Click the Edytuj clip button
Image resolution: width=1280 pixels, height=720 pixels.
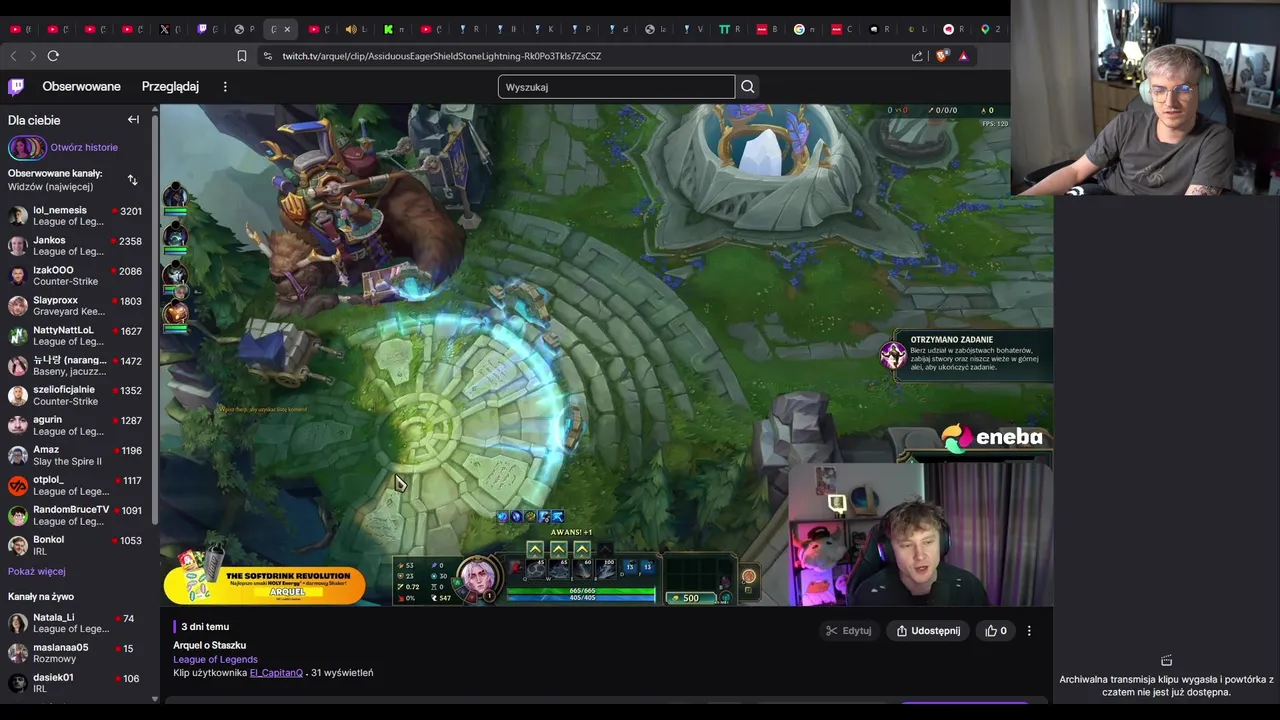(x=849, y=631)
